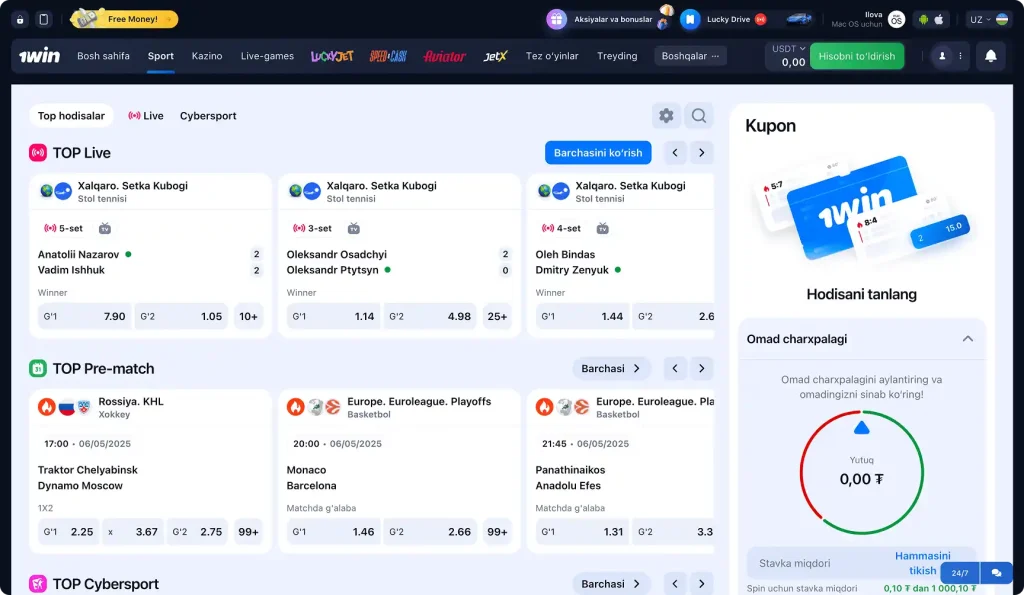Open the Free Money! promo

coord(125,19)
